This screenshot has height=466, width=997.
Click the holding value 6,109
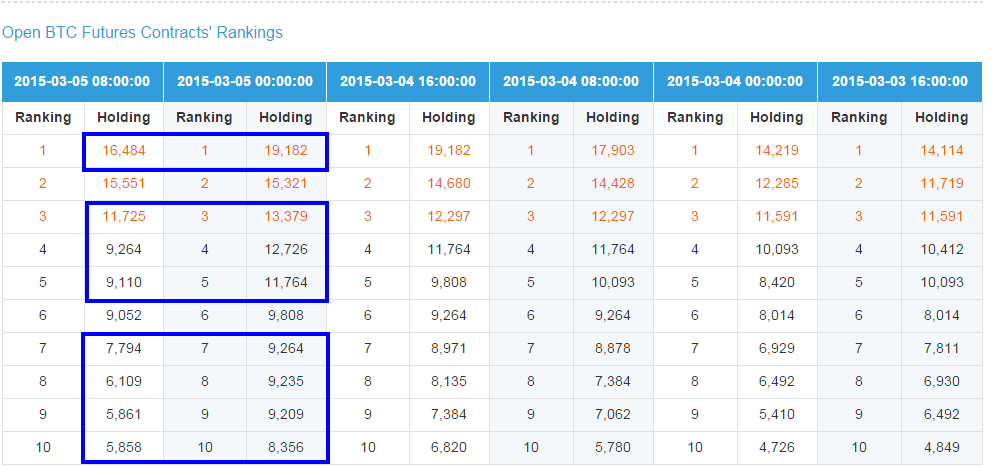[x=123, y=381]
